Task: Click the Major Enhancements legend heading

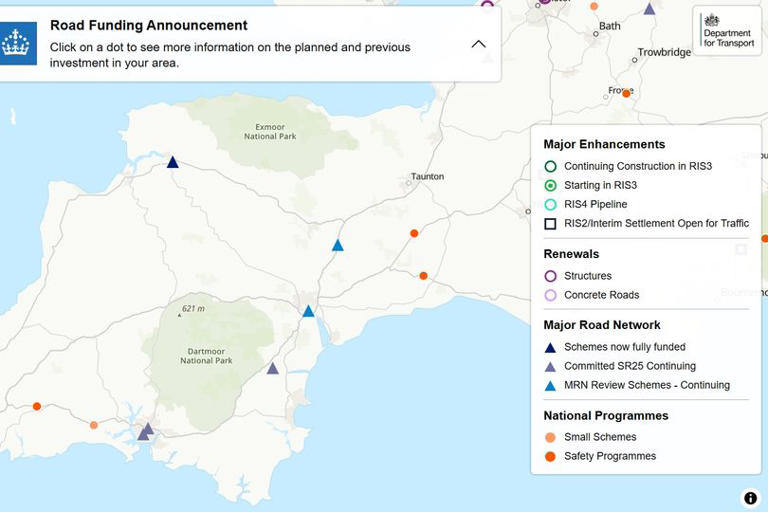Action: [604, 144]
